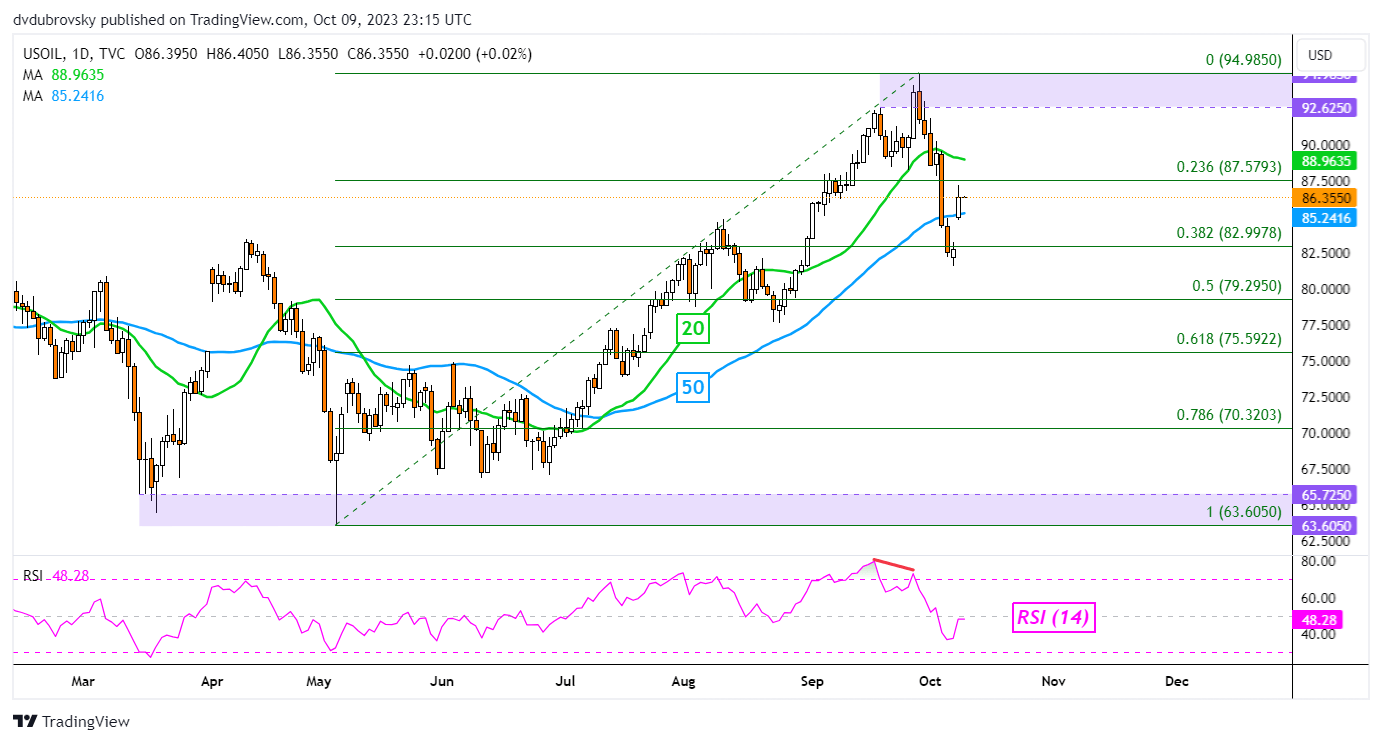Click the May label on time axis
Screen dimensions: 1382x743
tap(319, 681)
